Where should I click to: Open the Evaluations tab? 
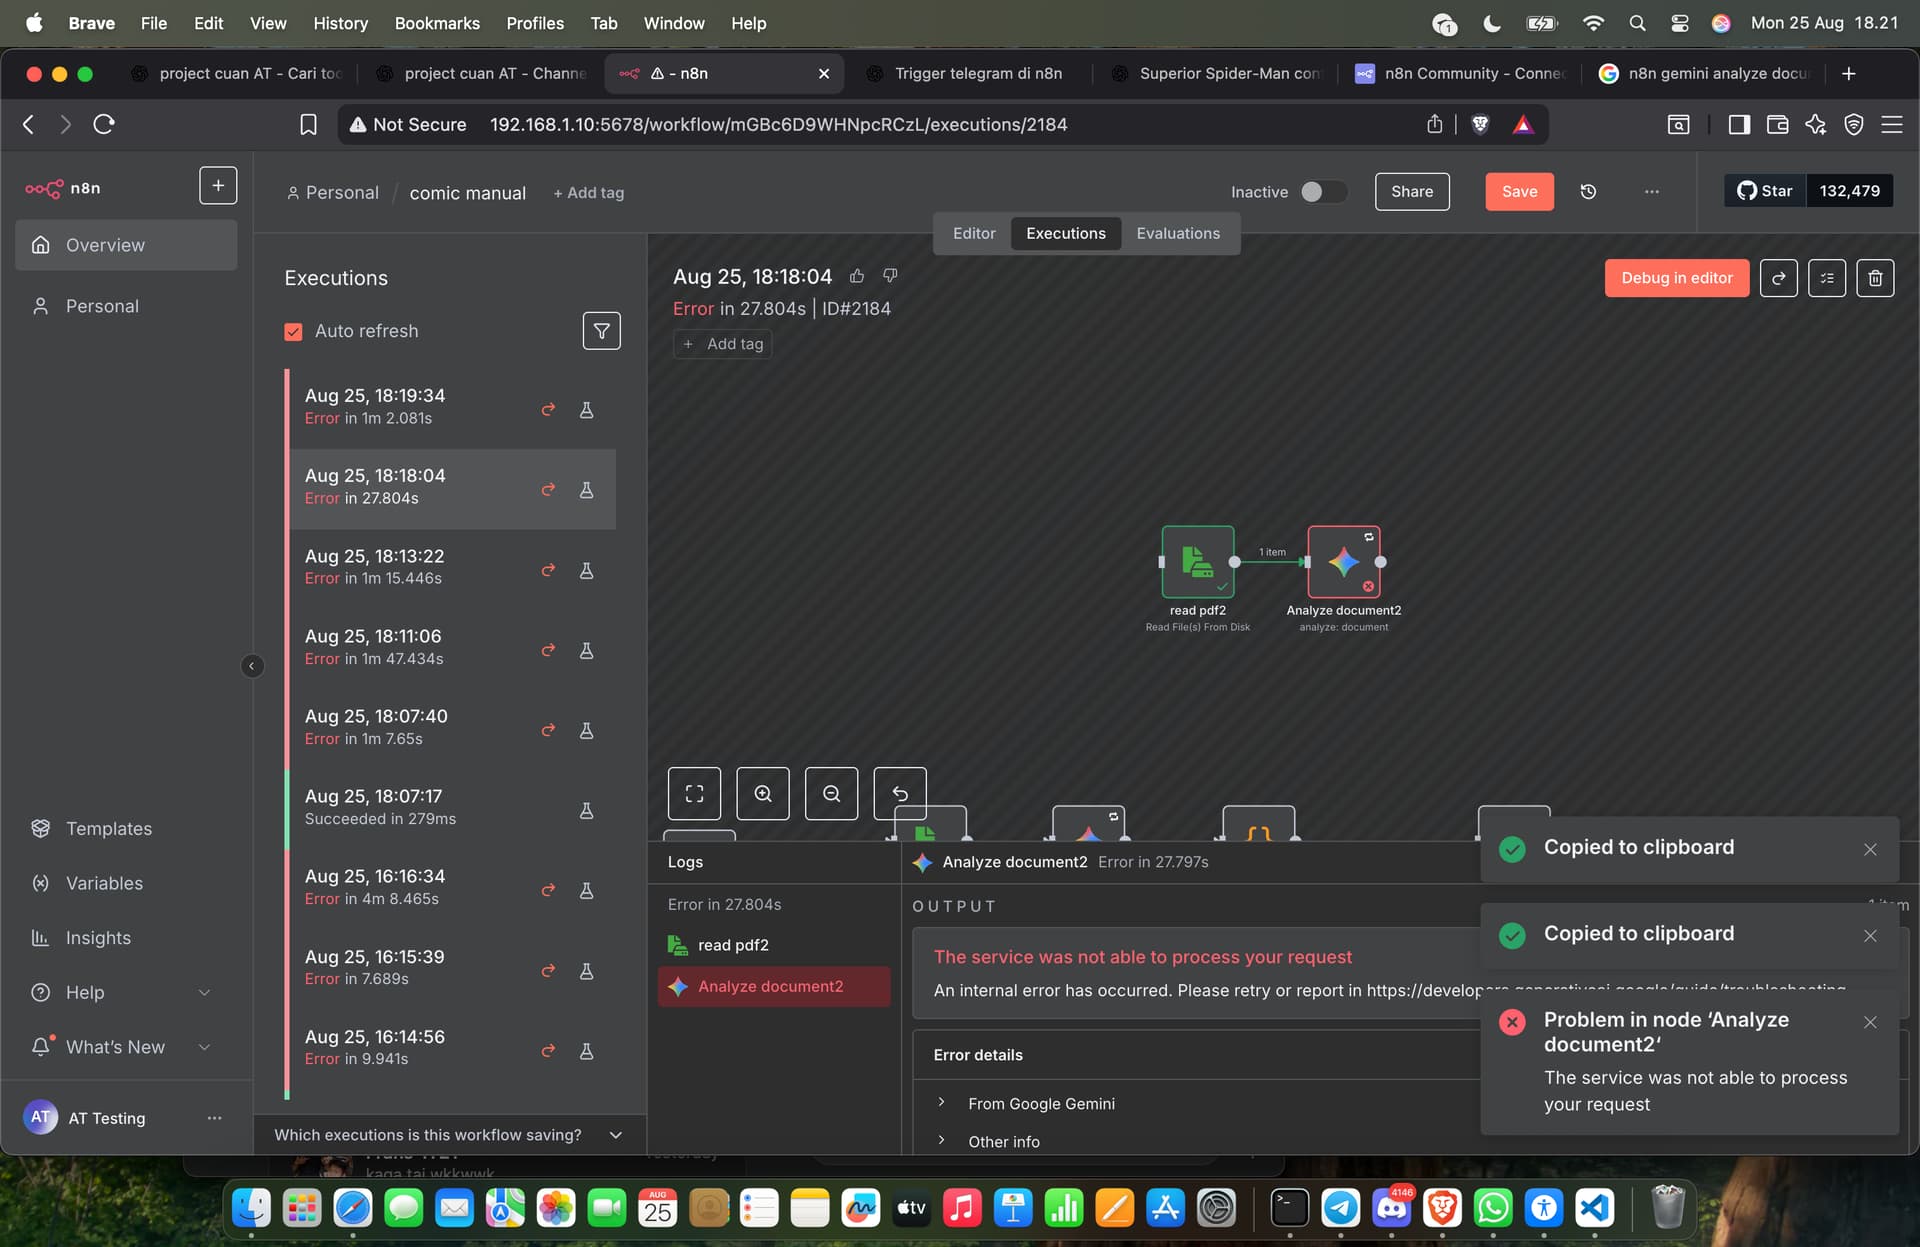(1177, 233)
